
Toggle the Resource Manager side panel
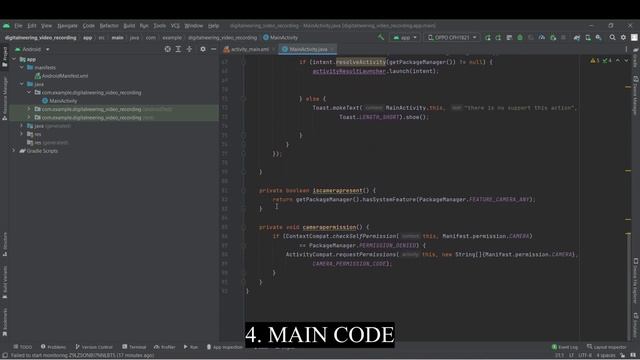pyautogui.click(x=4, y=98)
